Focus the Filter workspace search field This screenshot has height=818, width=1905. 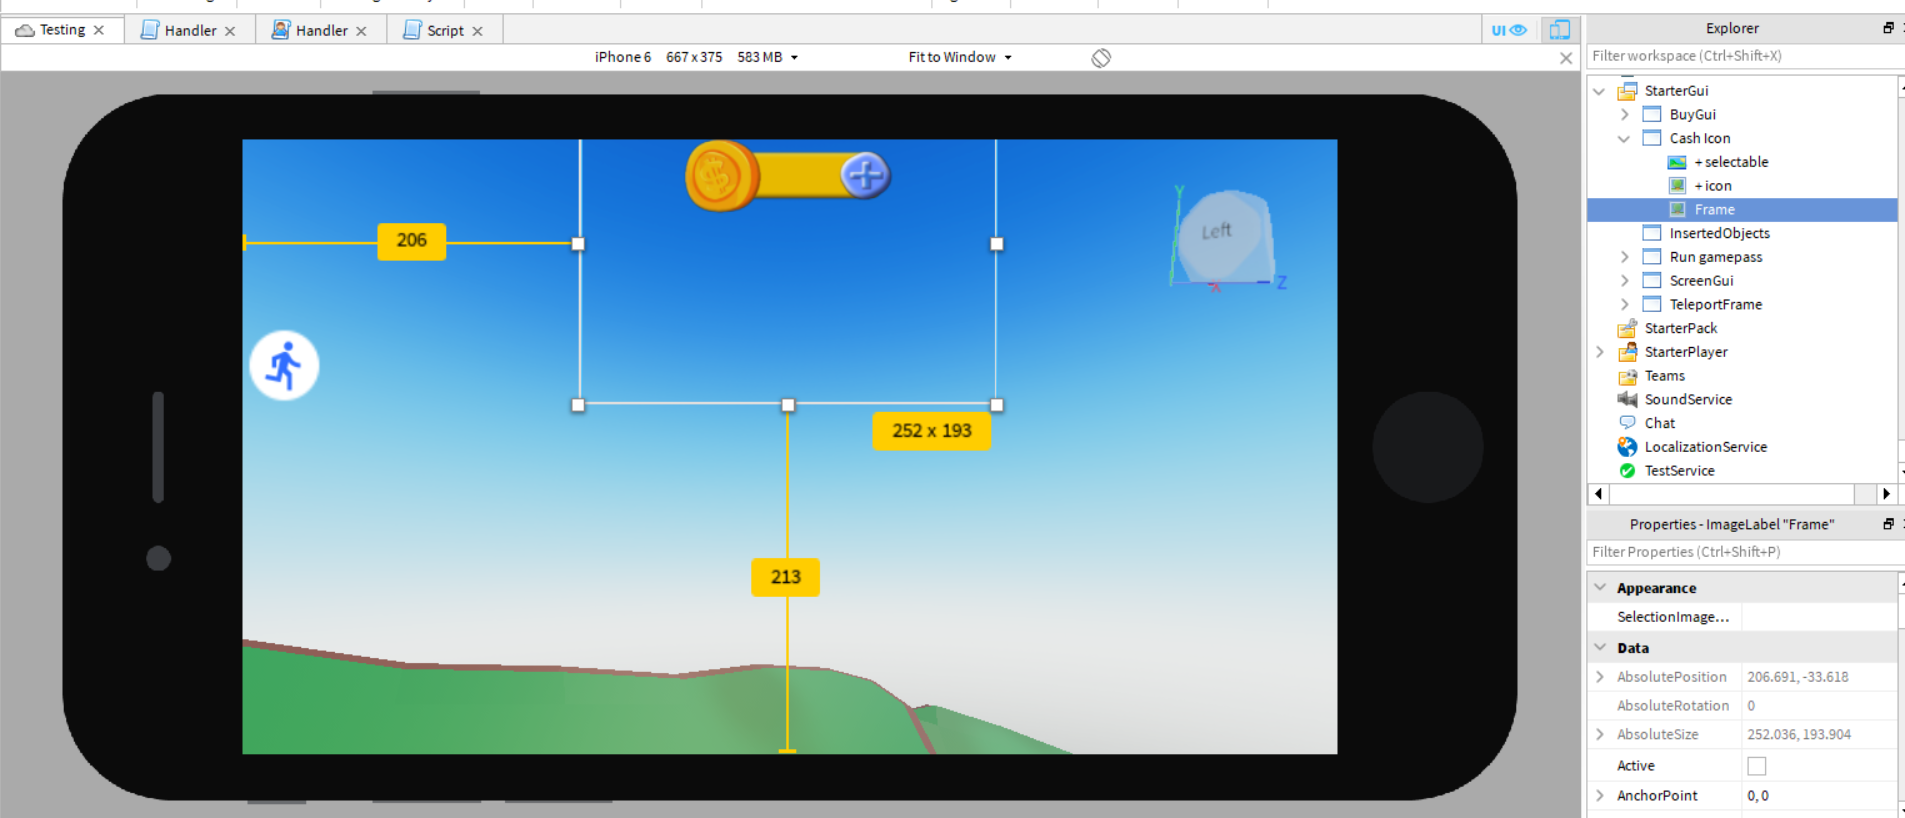click(1744, 56)
